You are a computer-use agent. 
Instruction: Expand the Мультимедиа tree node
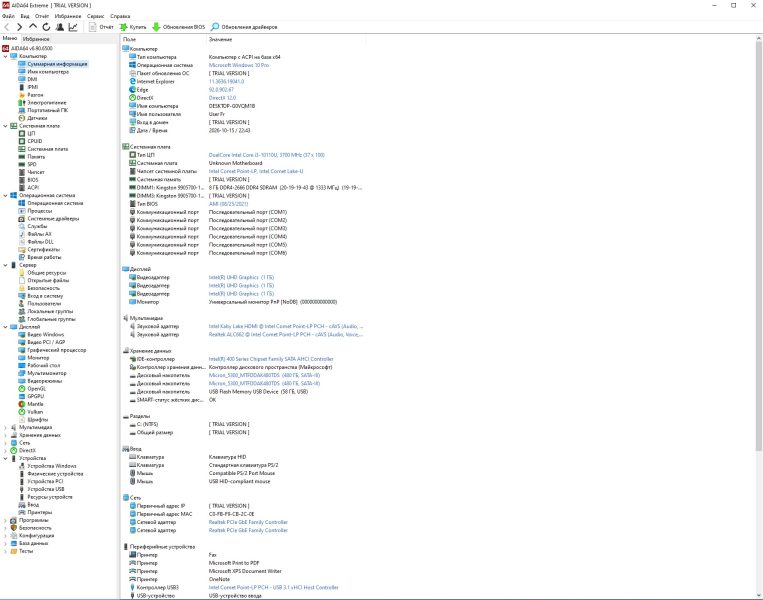(x=5, y=427)
